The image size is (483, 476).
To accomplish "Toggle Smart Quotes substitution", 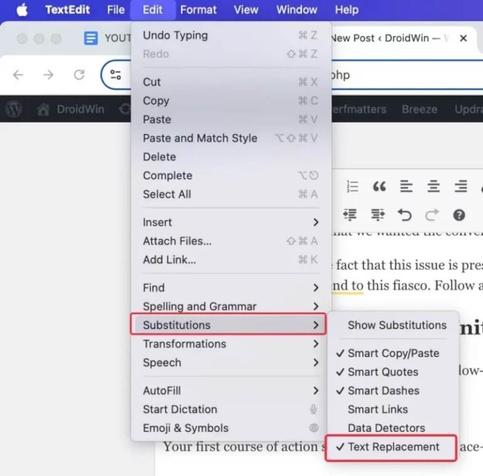I will pyautogui.click(x=393, y=372).
